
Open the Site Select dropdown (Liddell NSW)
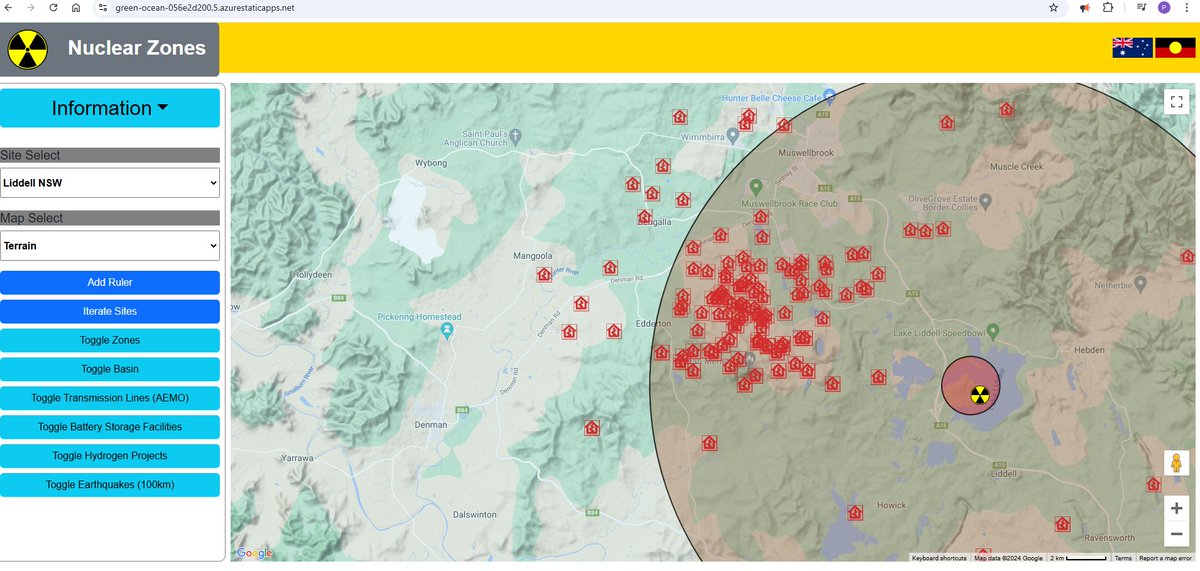tap(110, 183)
